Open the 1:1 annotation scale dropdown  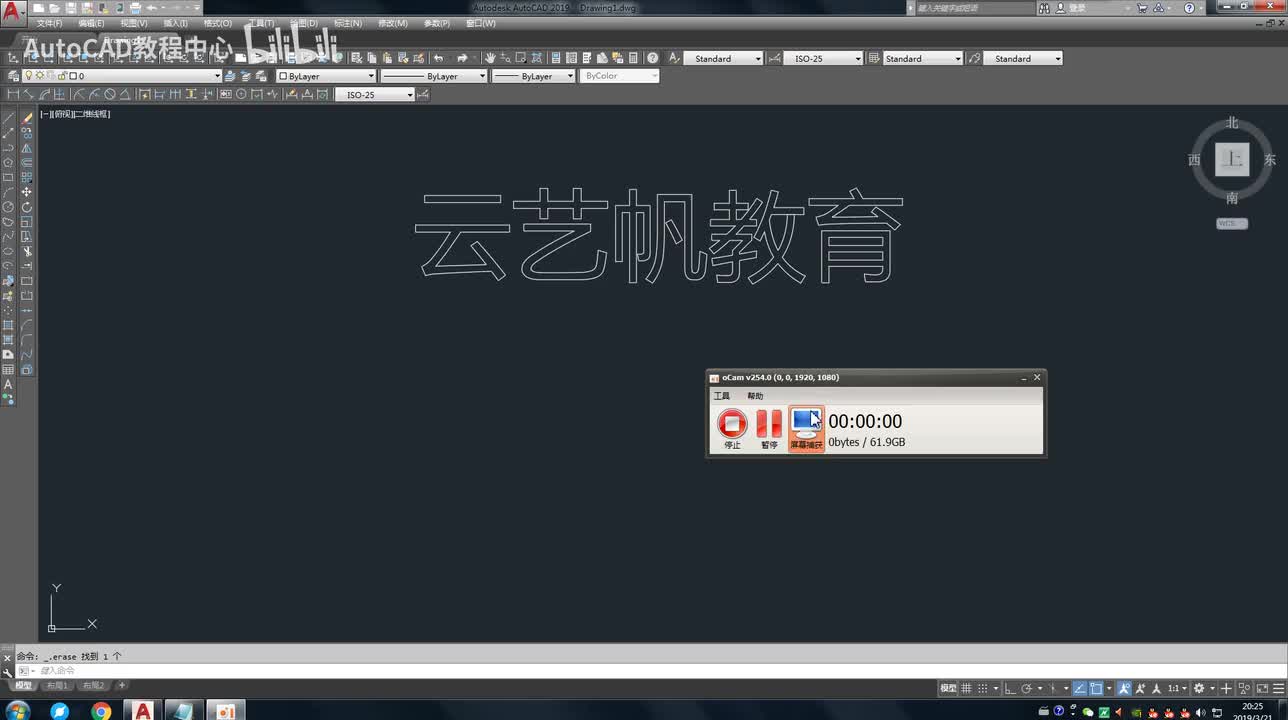(1176, 688)
